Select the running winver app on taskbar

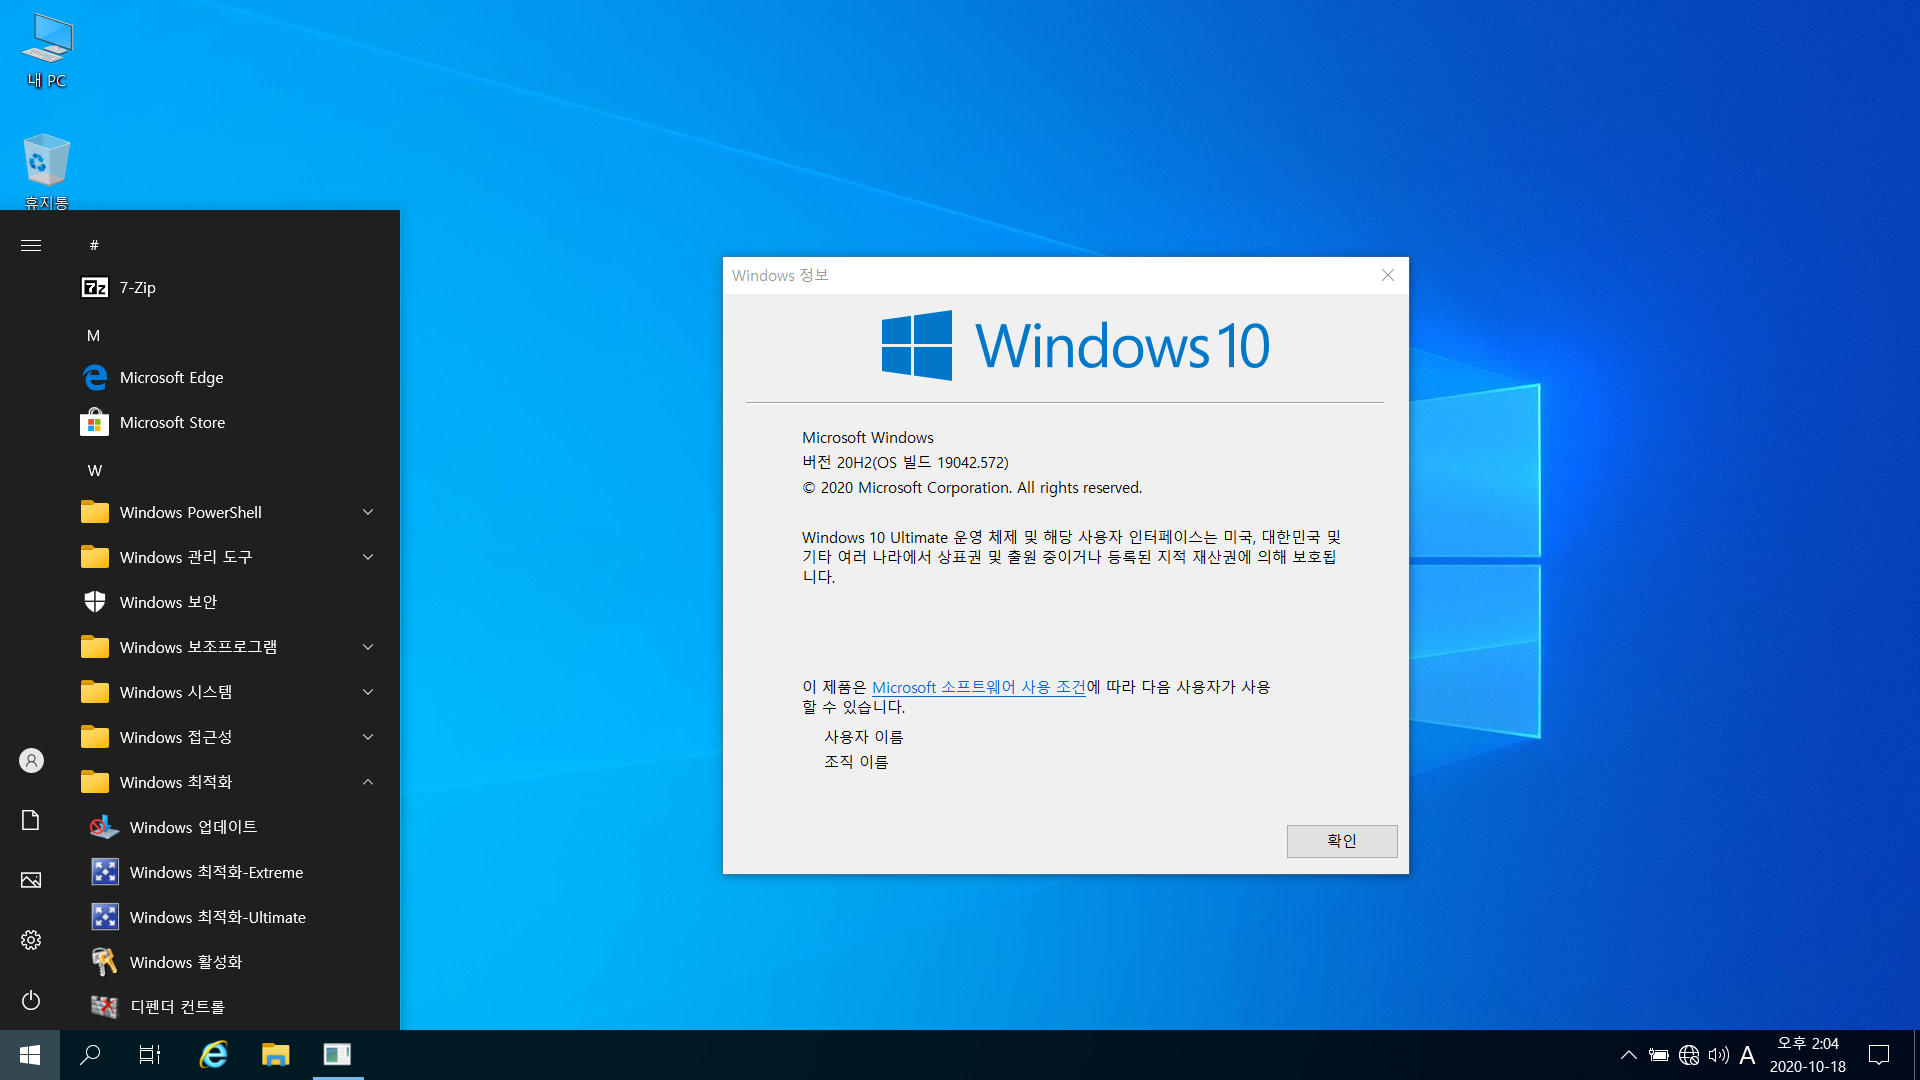[x=337, y=1055]
